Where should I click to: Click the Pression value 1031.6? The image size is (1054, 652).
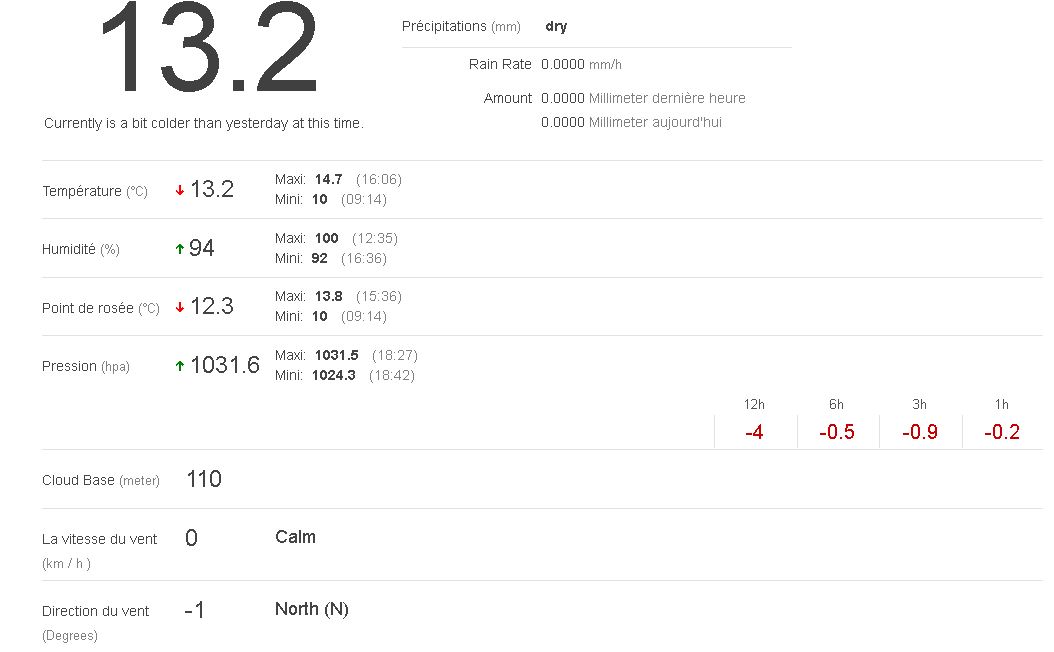click(225, 365)
